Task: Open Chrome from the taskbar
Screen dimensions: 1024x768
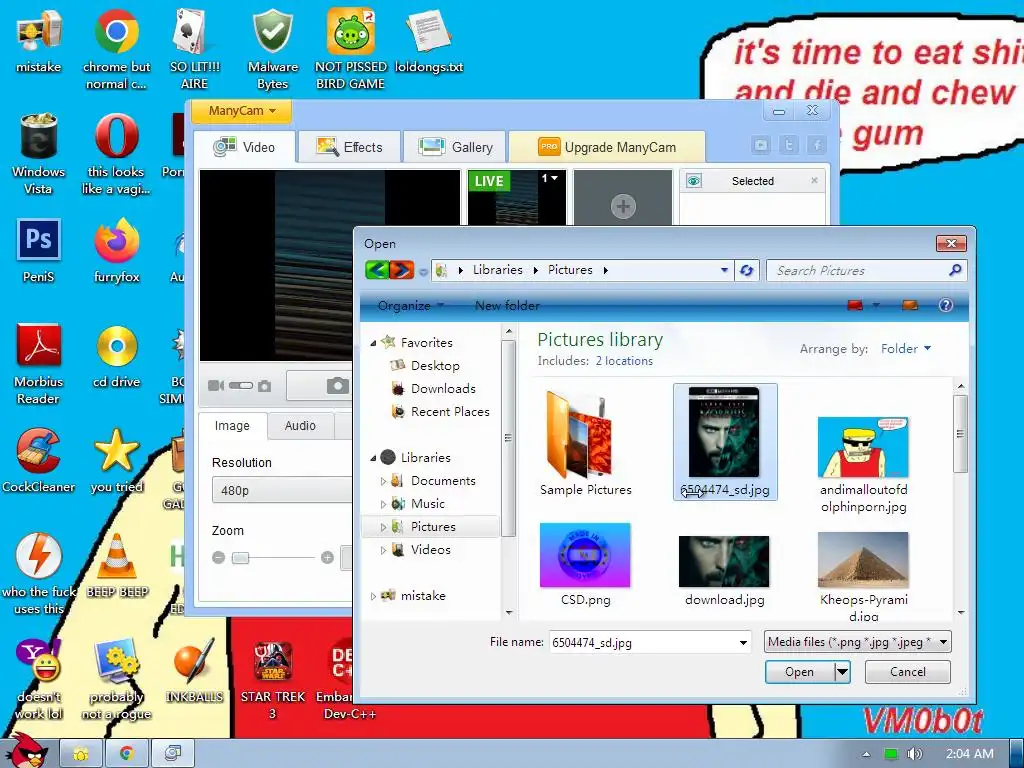Action: [x=127, y=754]
